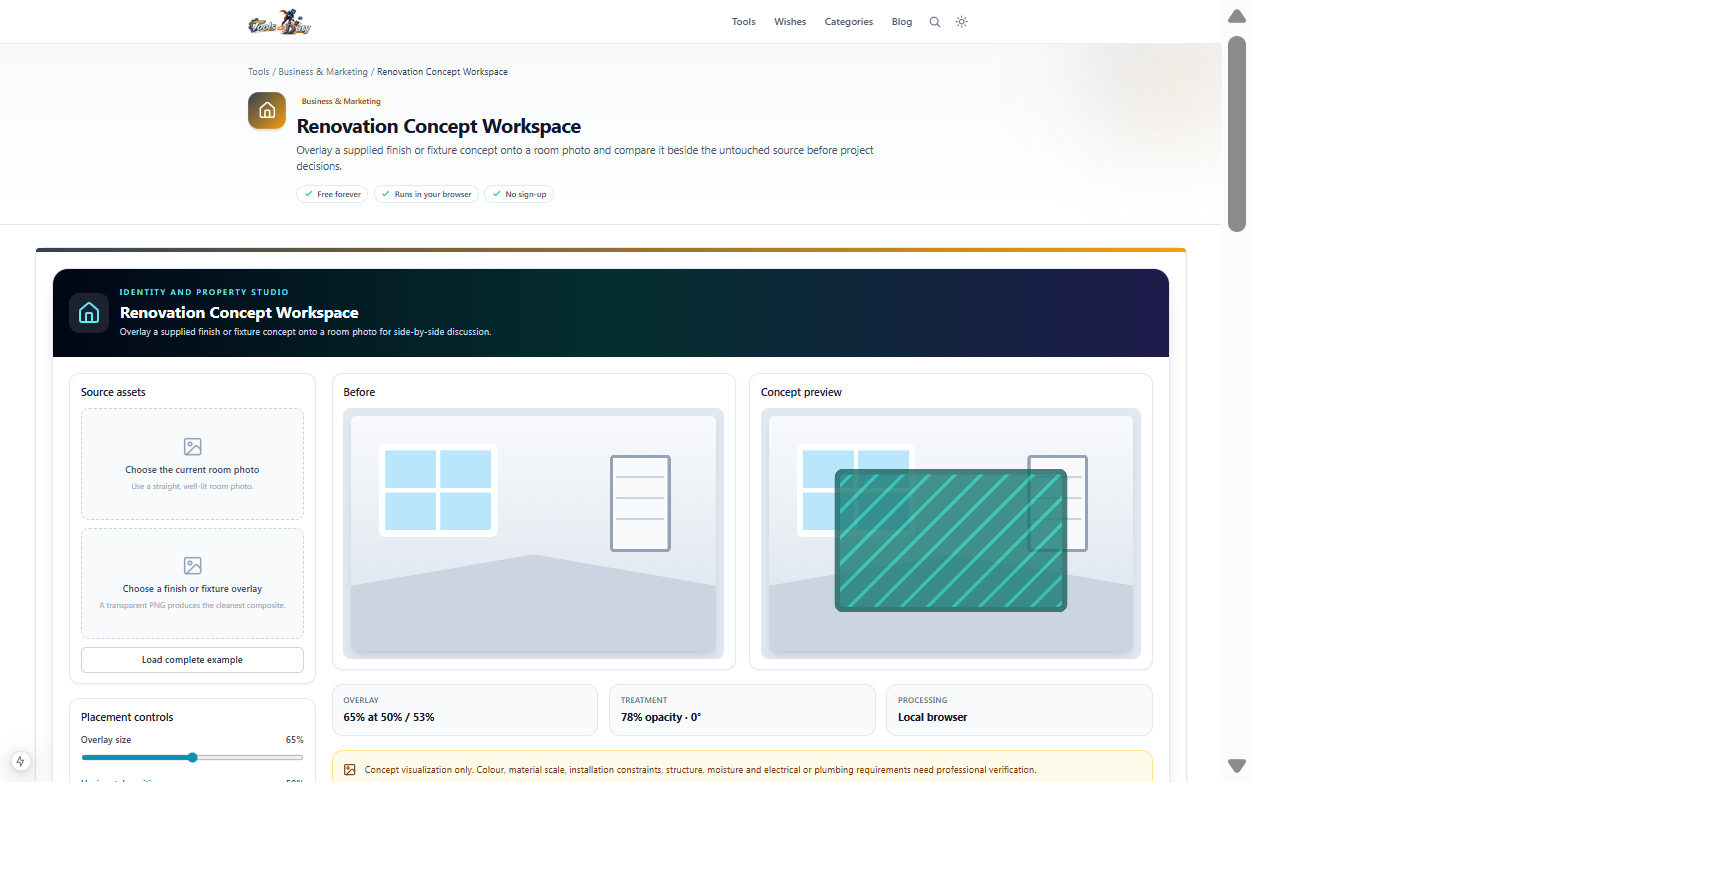Click the house icon in dark studio banner
This screenshot has width=1728, height=880.
89,313
